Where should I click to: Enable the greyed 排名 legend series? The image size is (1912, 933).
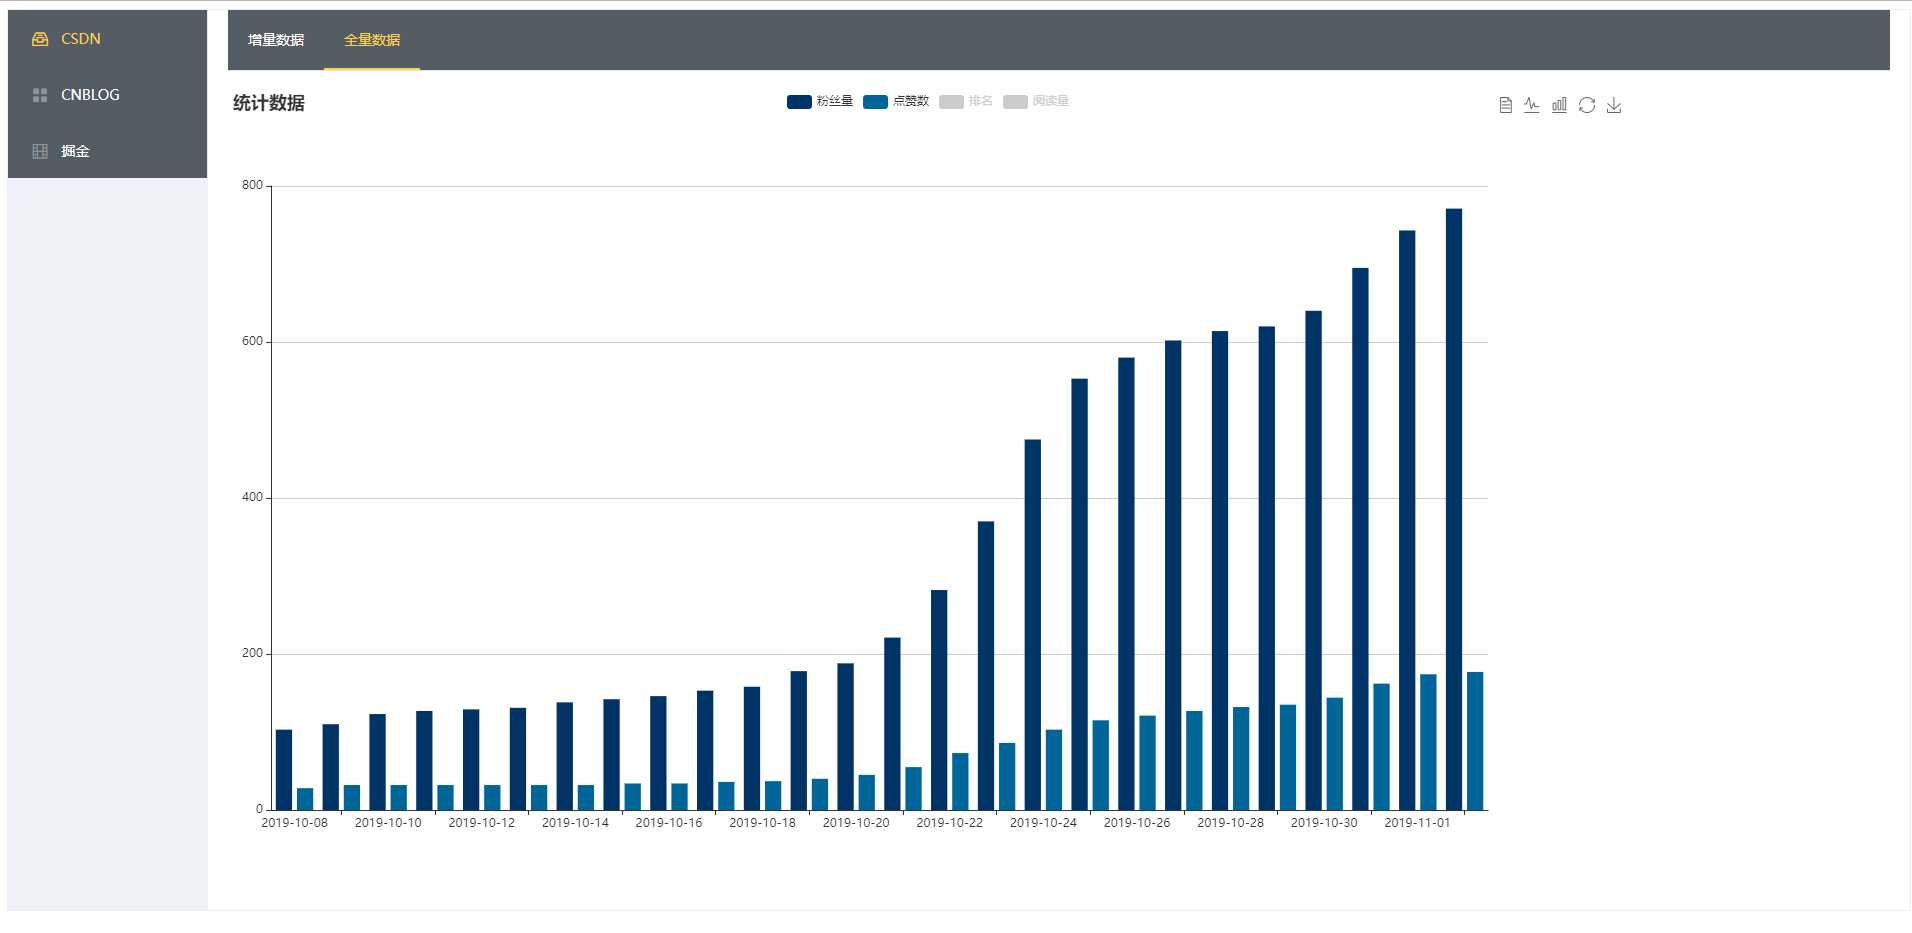[966, 101]
